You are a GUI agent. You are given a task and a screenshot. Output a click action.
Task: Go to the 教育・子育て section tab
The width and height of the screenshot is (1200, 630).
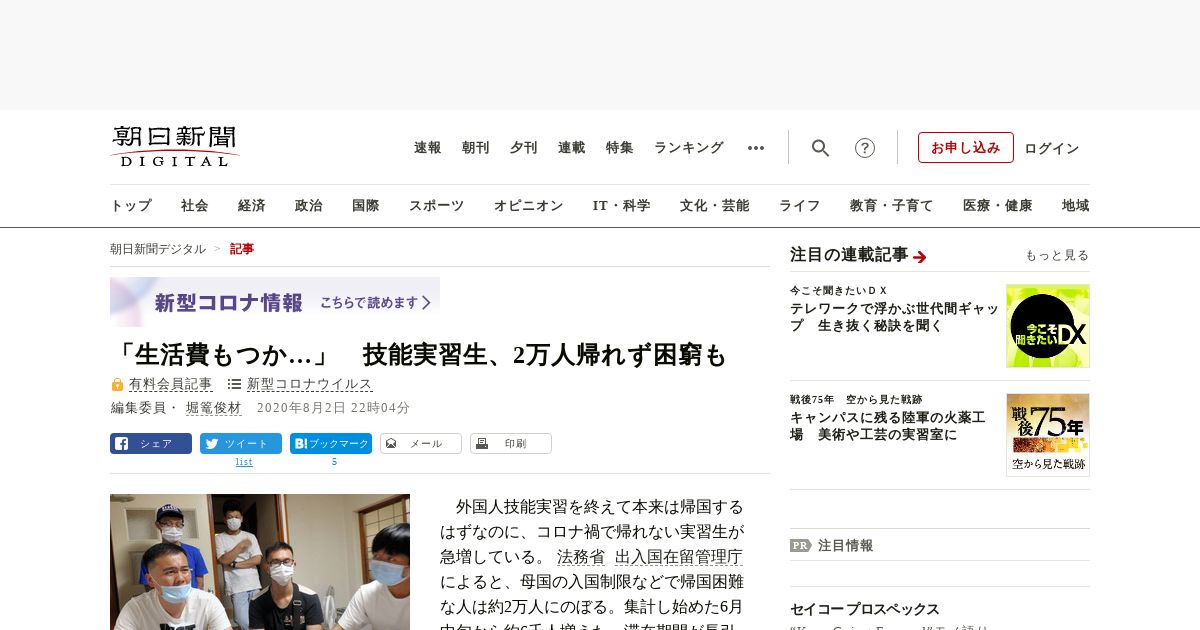click(x=892, y=206)
